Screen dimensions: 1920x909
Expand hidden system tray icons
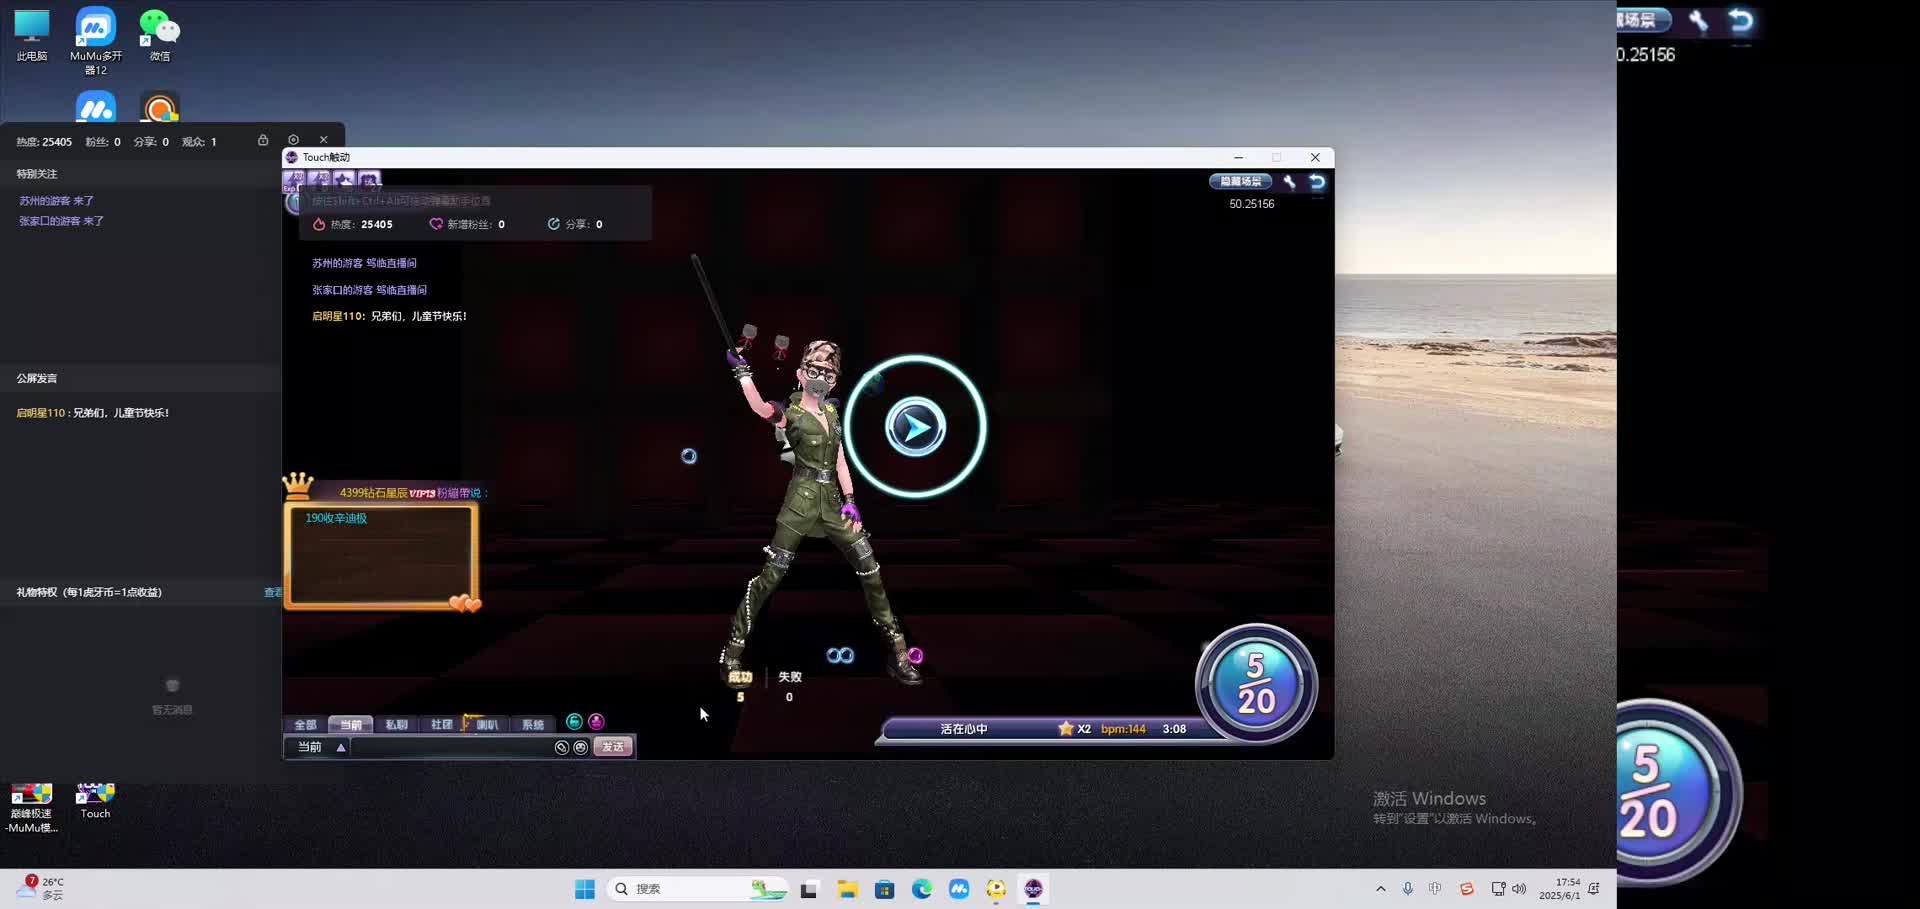coord(1380,889)
